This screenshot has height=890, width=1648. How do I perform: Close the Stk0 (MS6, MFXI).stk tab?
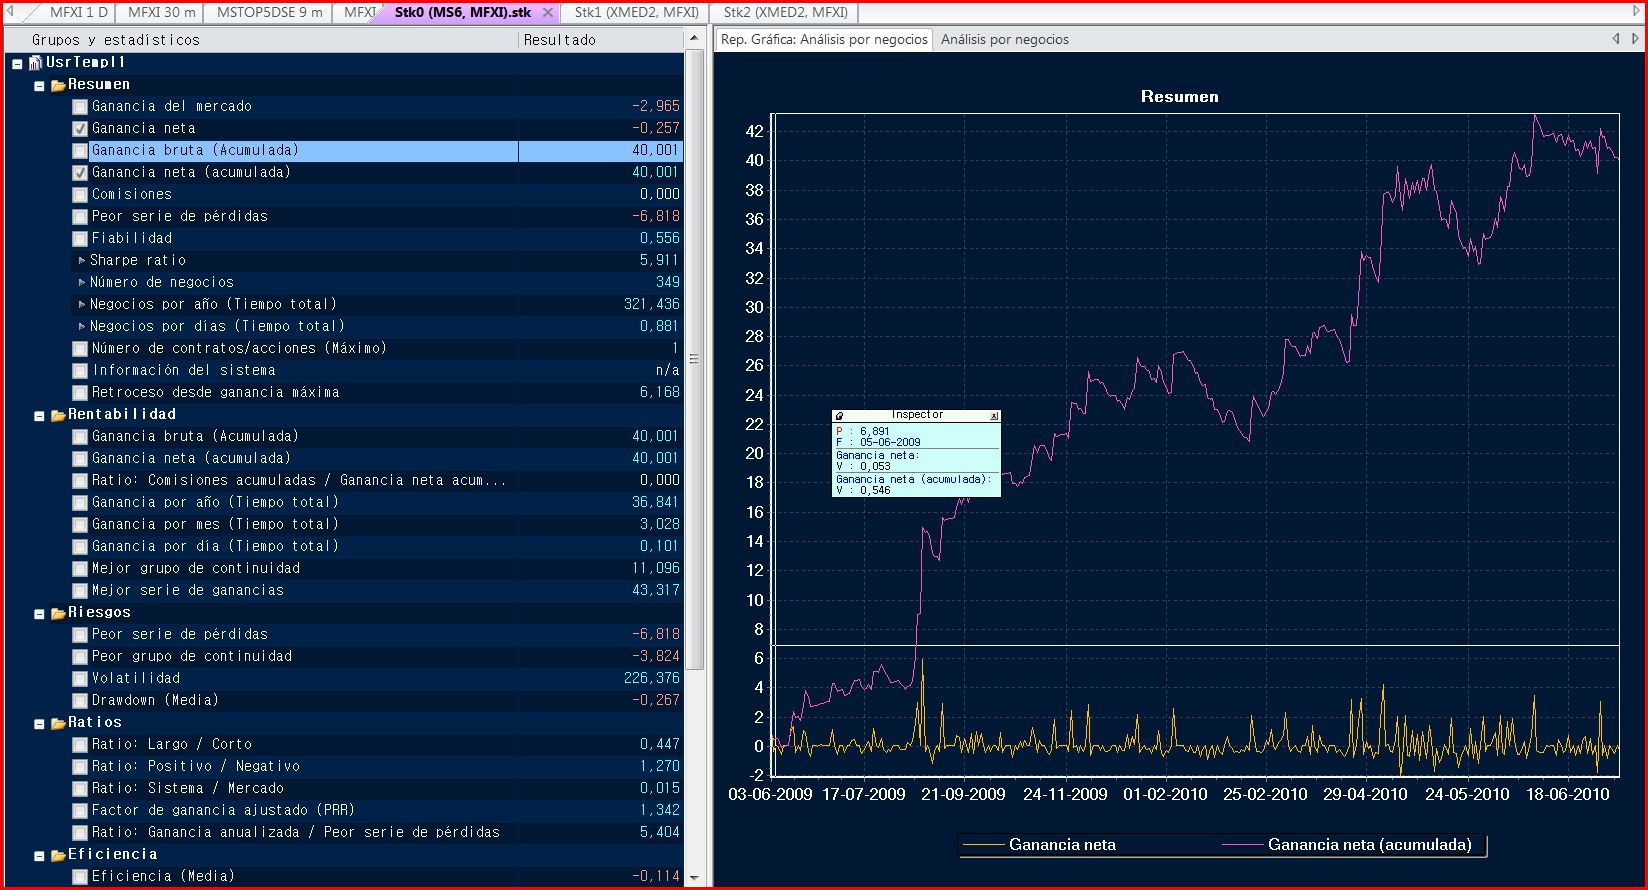[548, 13]
